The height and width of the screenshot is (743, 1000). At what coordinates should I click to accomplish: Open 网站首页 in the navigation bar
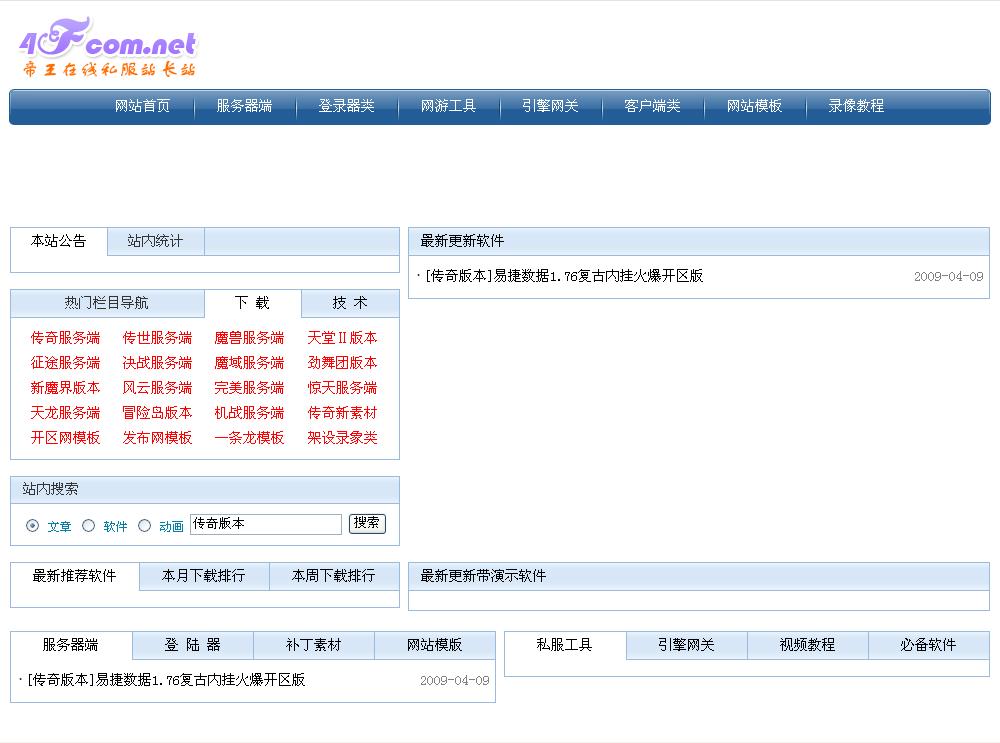(142, 106)
